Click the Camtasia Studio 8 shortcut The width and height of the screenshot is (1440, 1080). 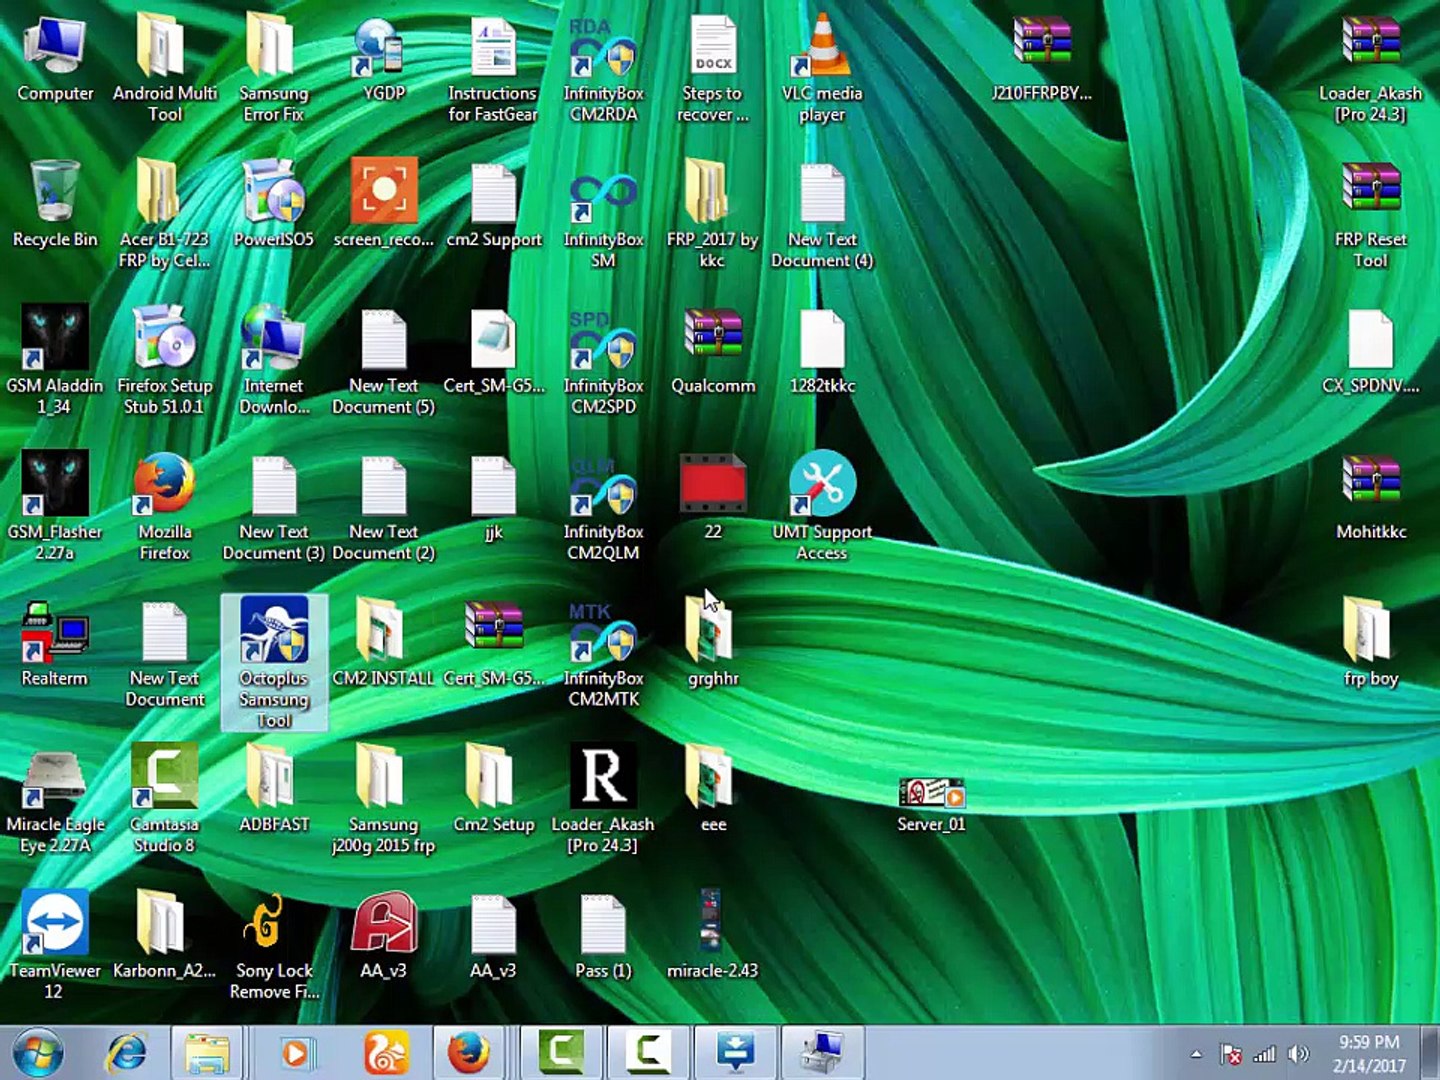tap(164, 776)
